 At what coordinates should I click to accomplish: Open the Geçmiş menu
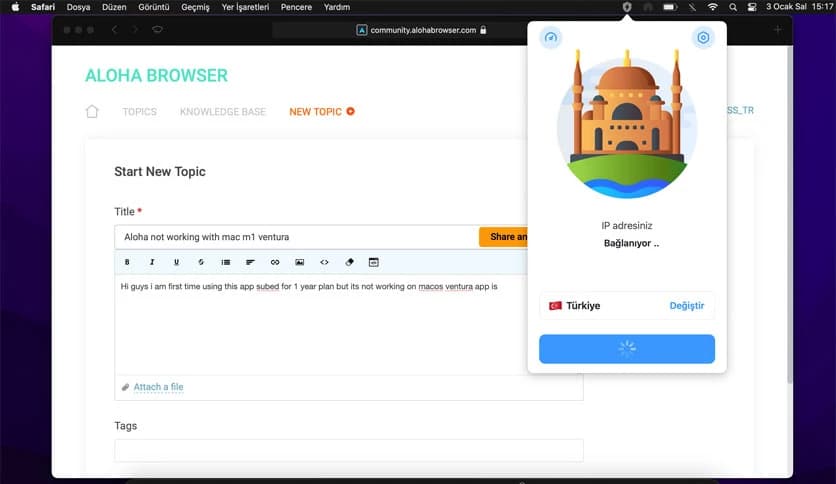(x=195, y=7)
